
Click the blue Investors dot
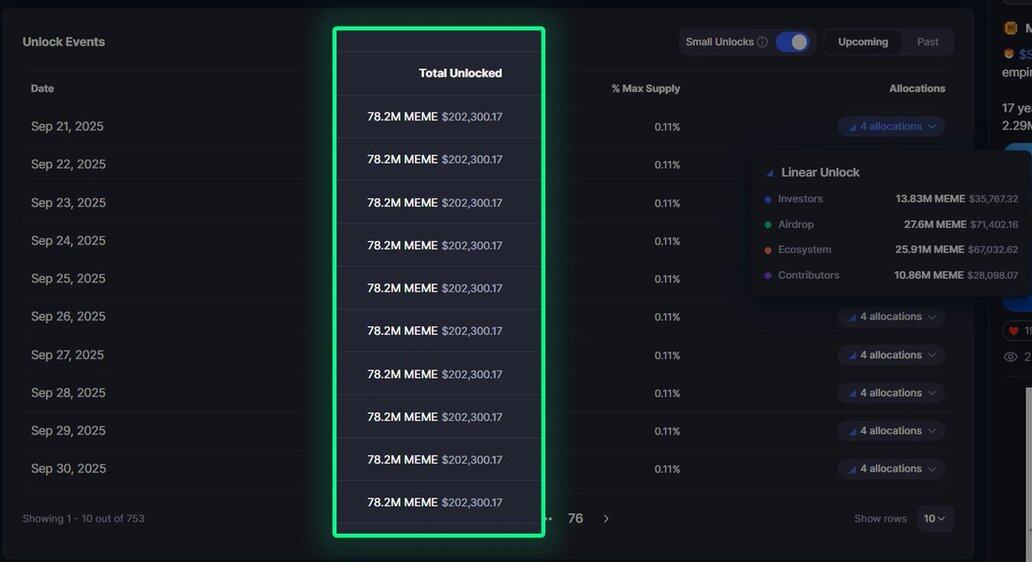click(x=767, y=199)
